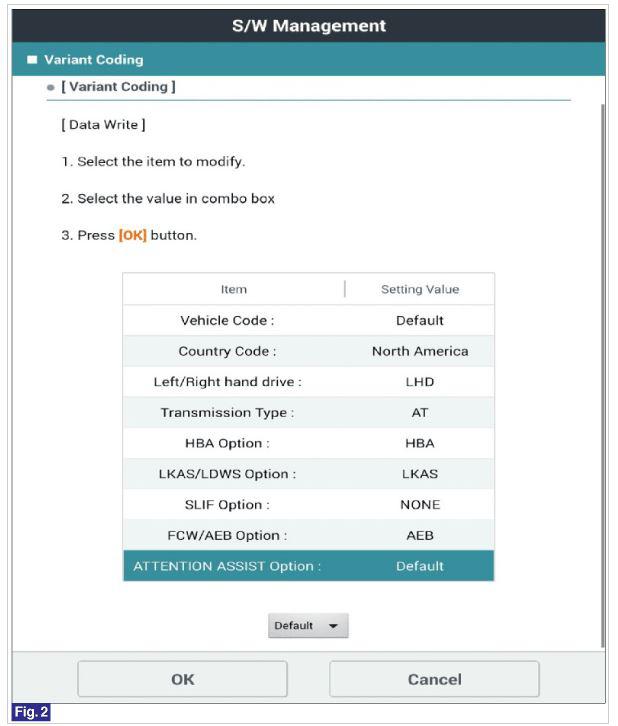Select the FCW/AEB Option row
The height and width of the screenshot is (726, 618).
[x=227, y=535]
